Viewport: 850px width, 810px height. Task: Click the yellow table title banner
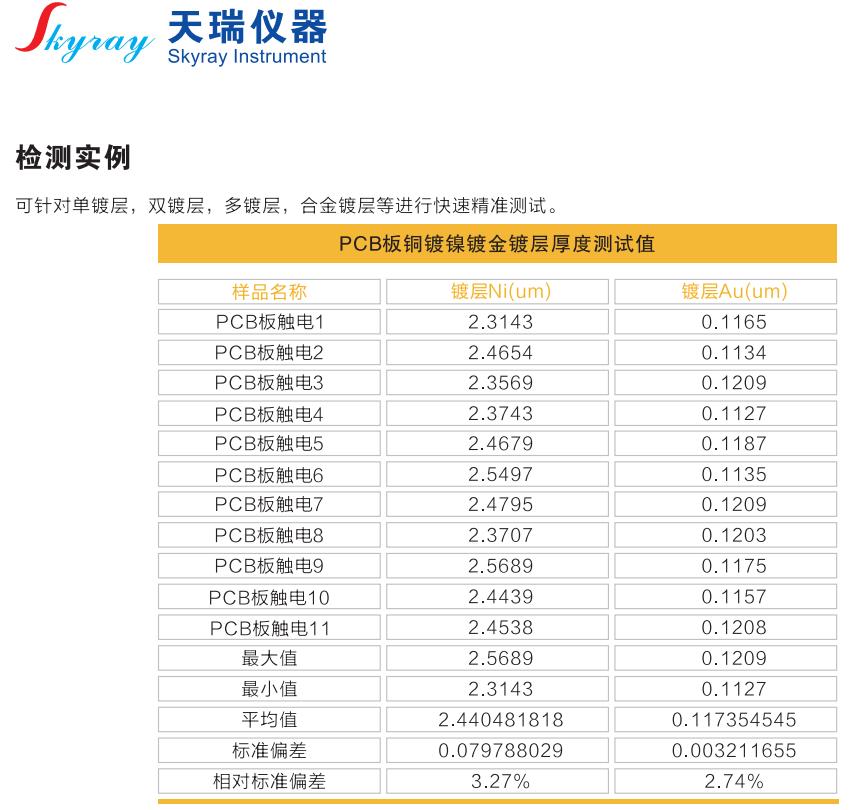coord(497,244)
